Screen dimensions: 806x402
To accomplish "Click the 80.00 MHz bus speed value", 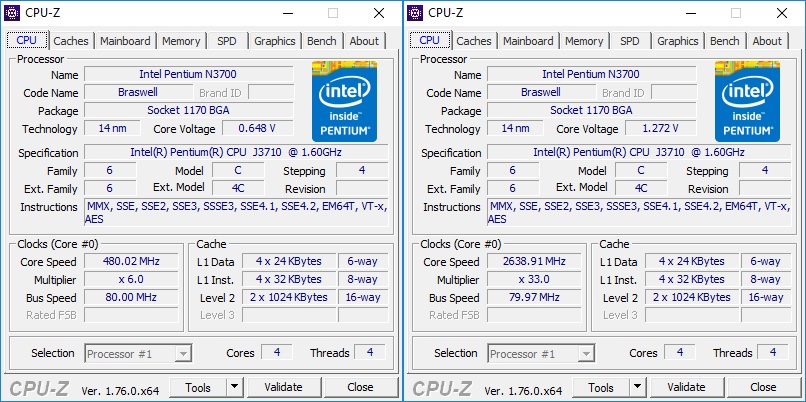I will (x=132, y=297).
